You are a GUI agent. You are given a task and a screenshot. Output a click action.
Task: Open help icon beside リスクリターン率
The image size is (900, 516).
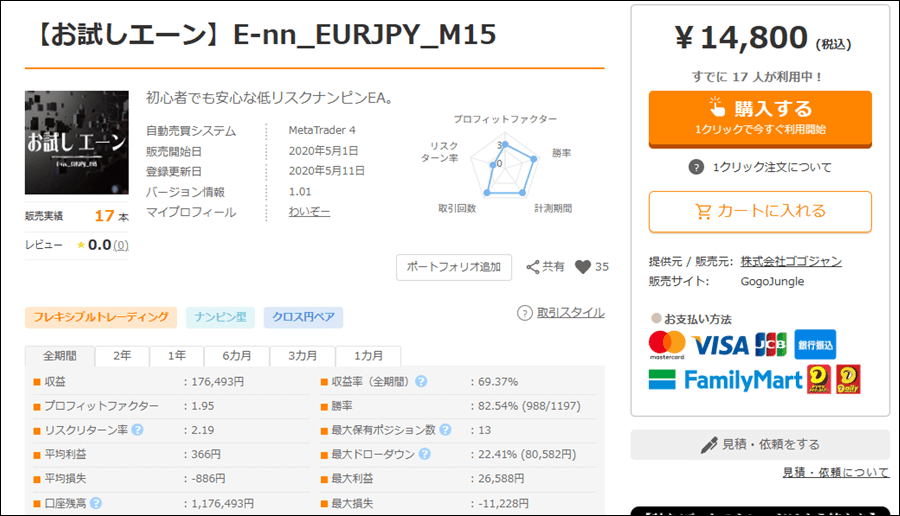pos(137,430)
